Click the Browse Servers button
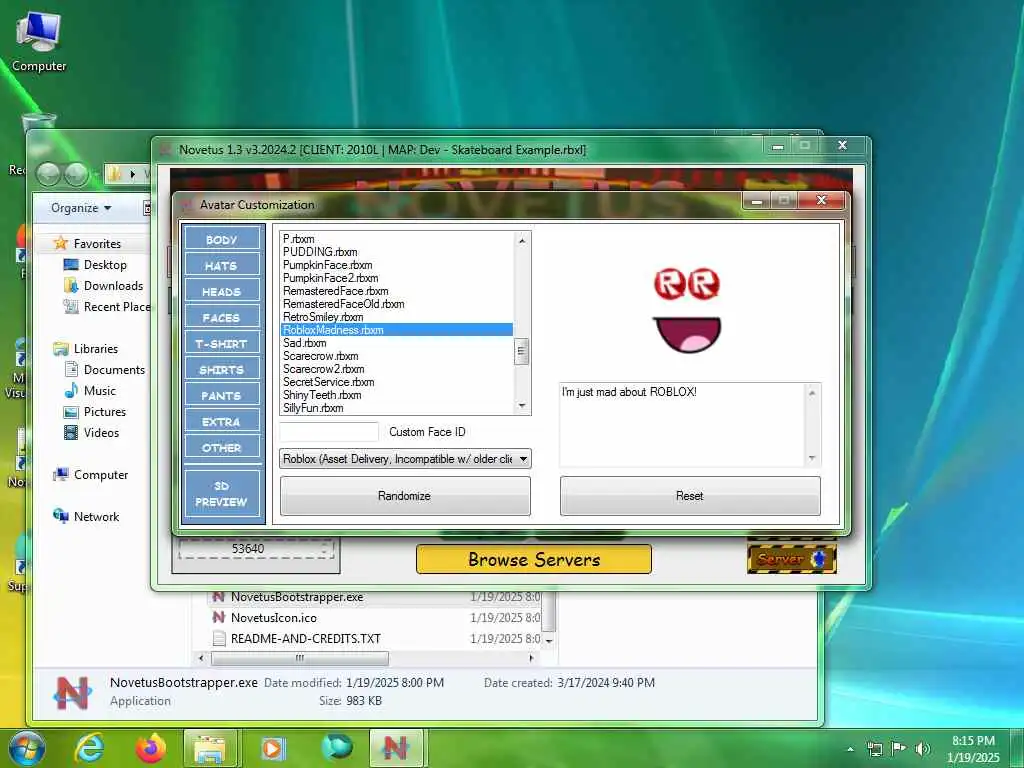1024x768 pixels. click(534, 560)
